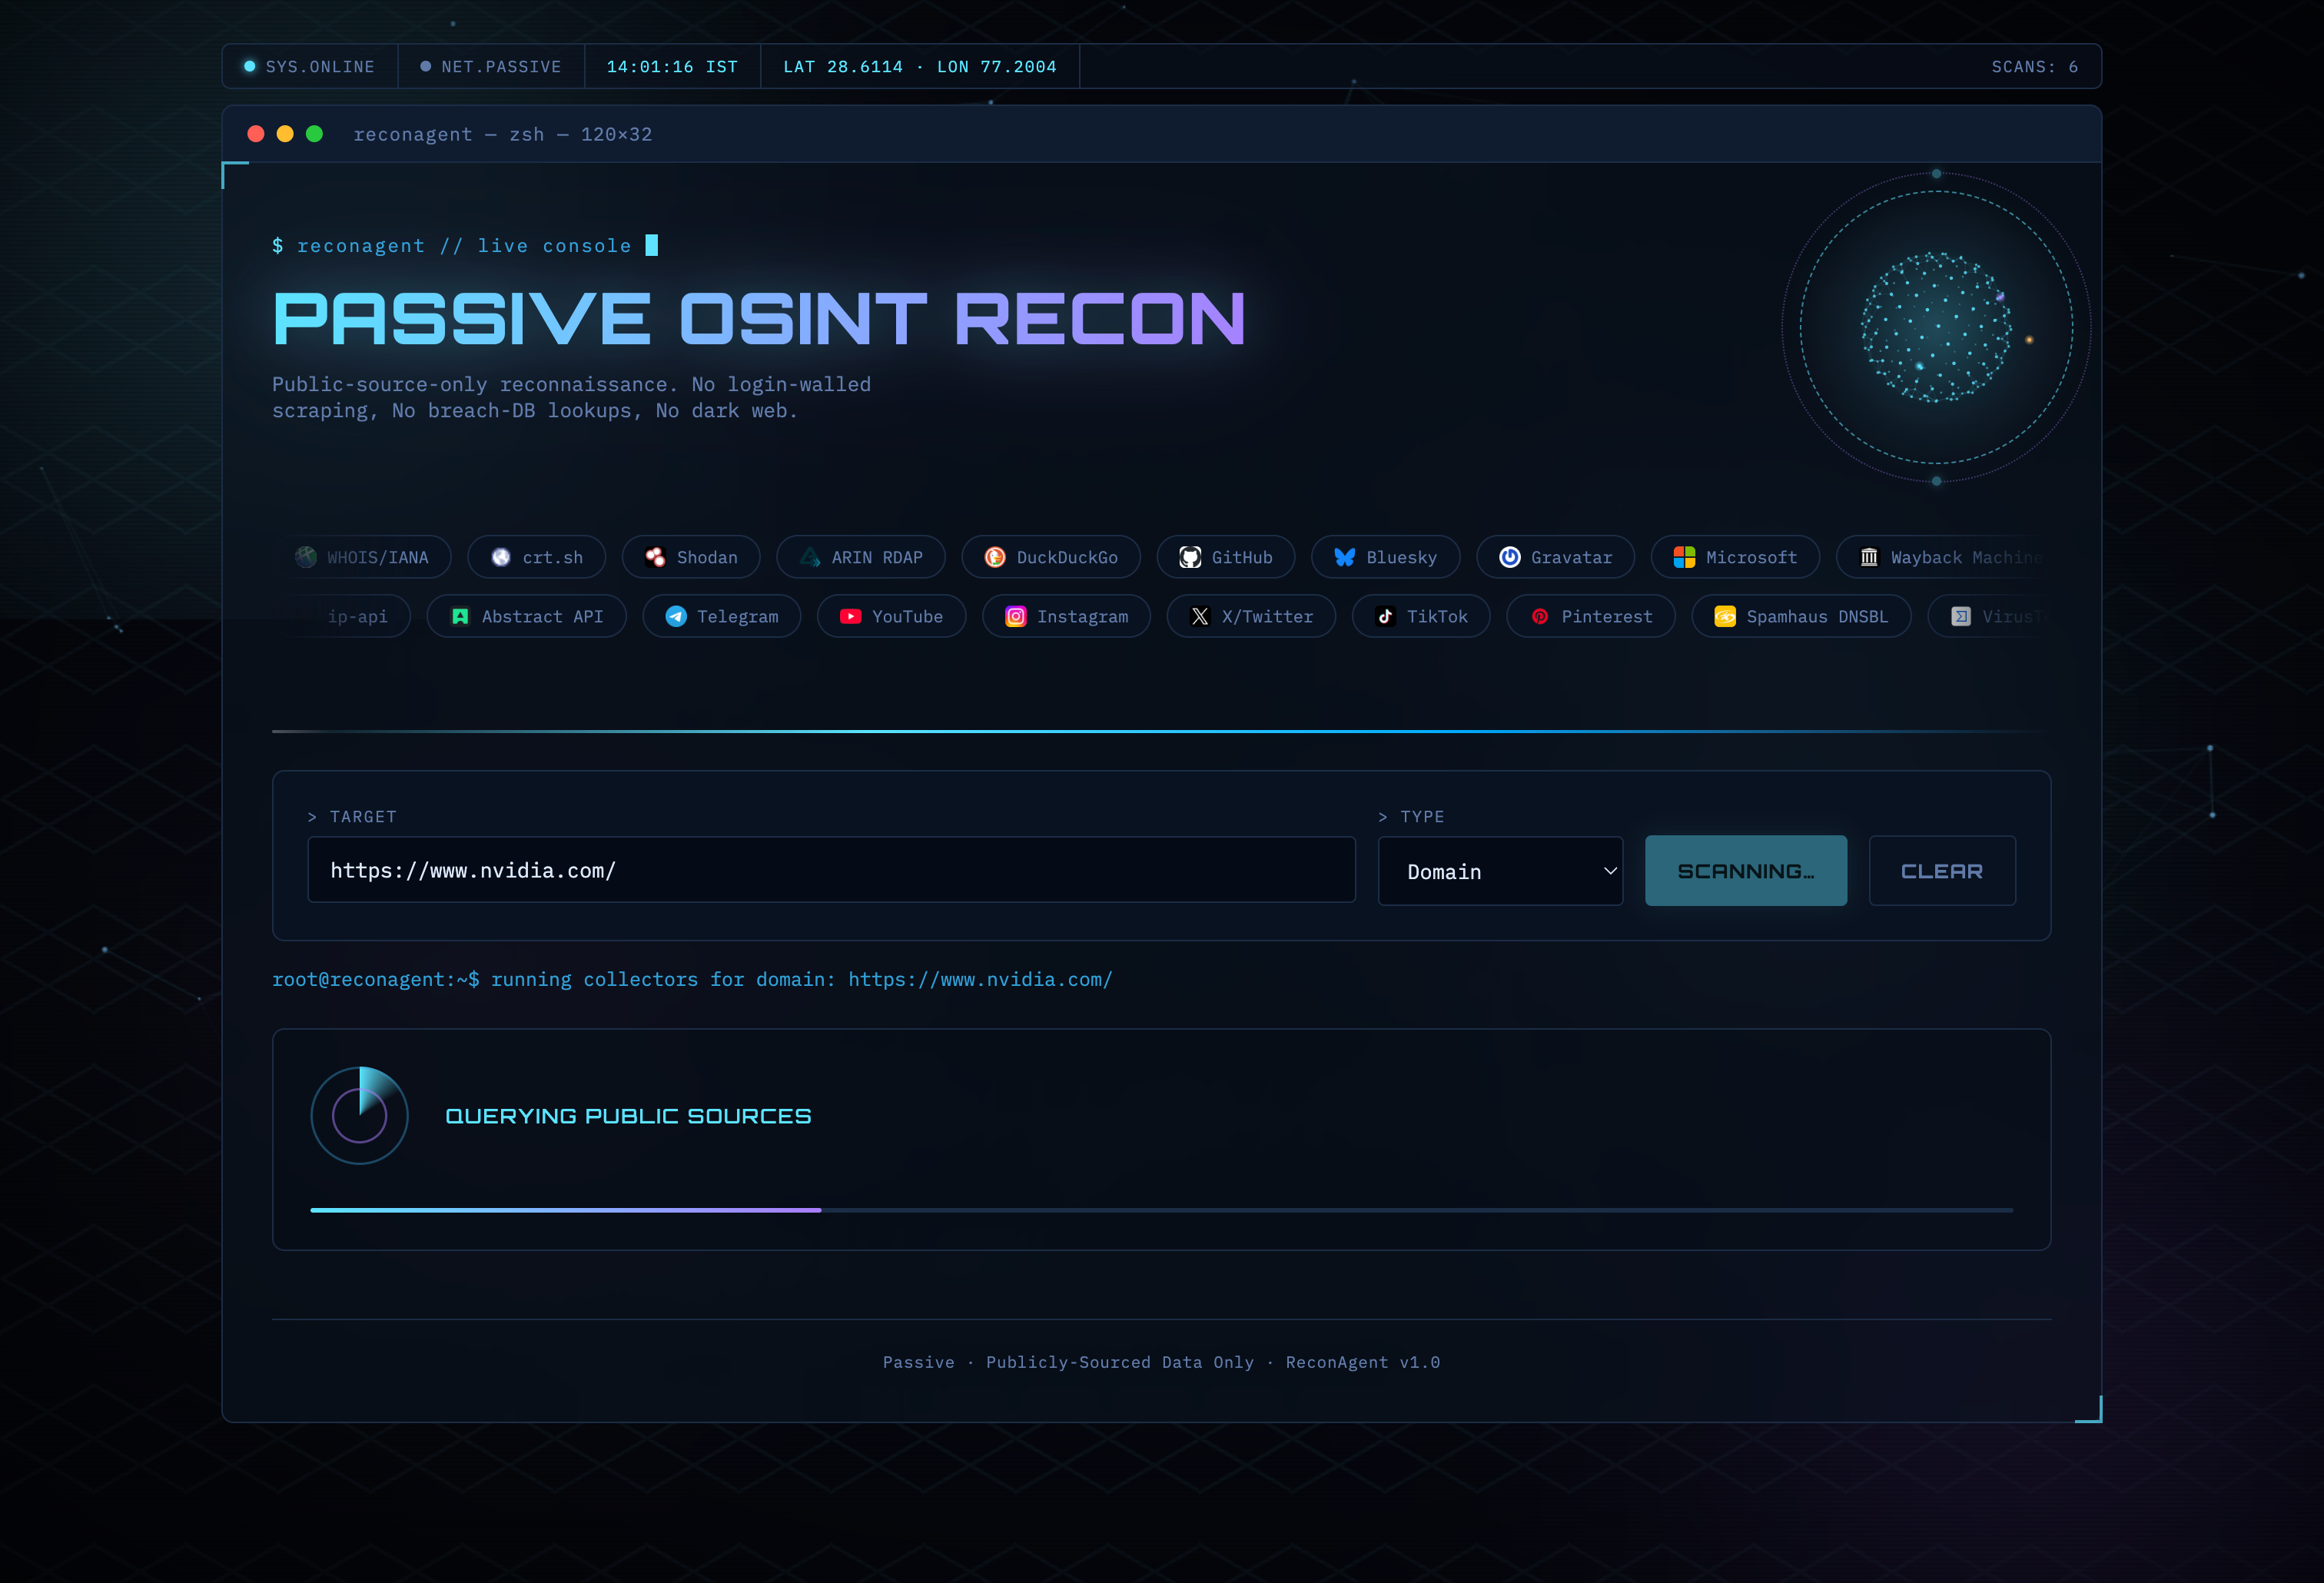
Task: Click the red close window dot
Action: (x=256, y=134)
